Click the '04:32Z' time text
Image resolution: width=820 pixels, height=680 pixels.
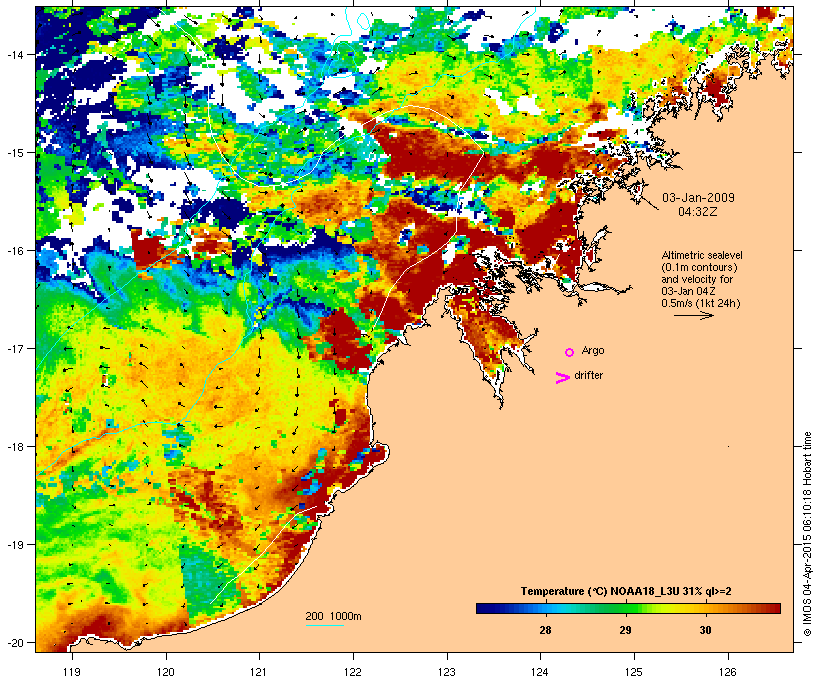698,212
